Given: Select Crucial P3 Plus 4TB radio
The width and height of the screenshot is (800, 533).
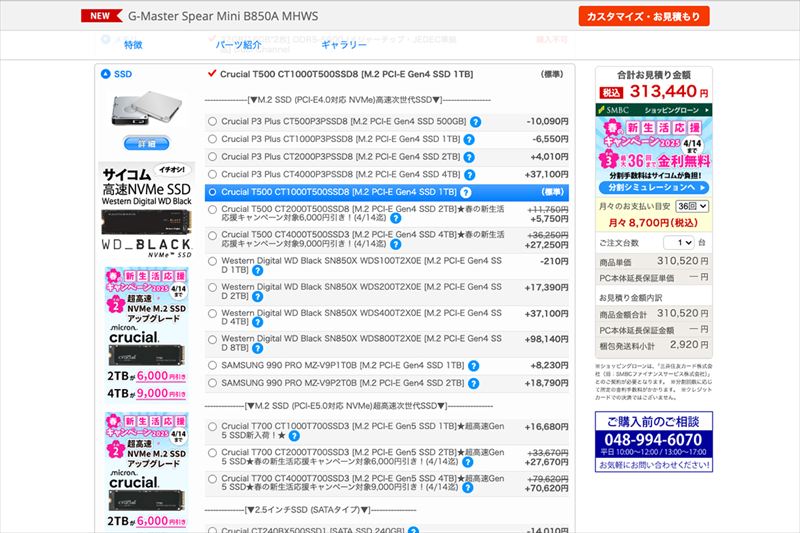Looking at the screenshot, I should pyautogui.click(x=212, y=174).
